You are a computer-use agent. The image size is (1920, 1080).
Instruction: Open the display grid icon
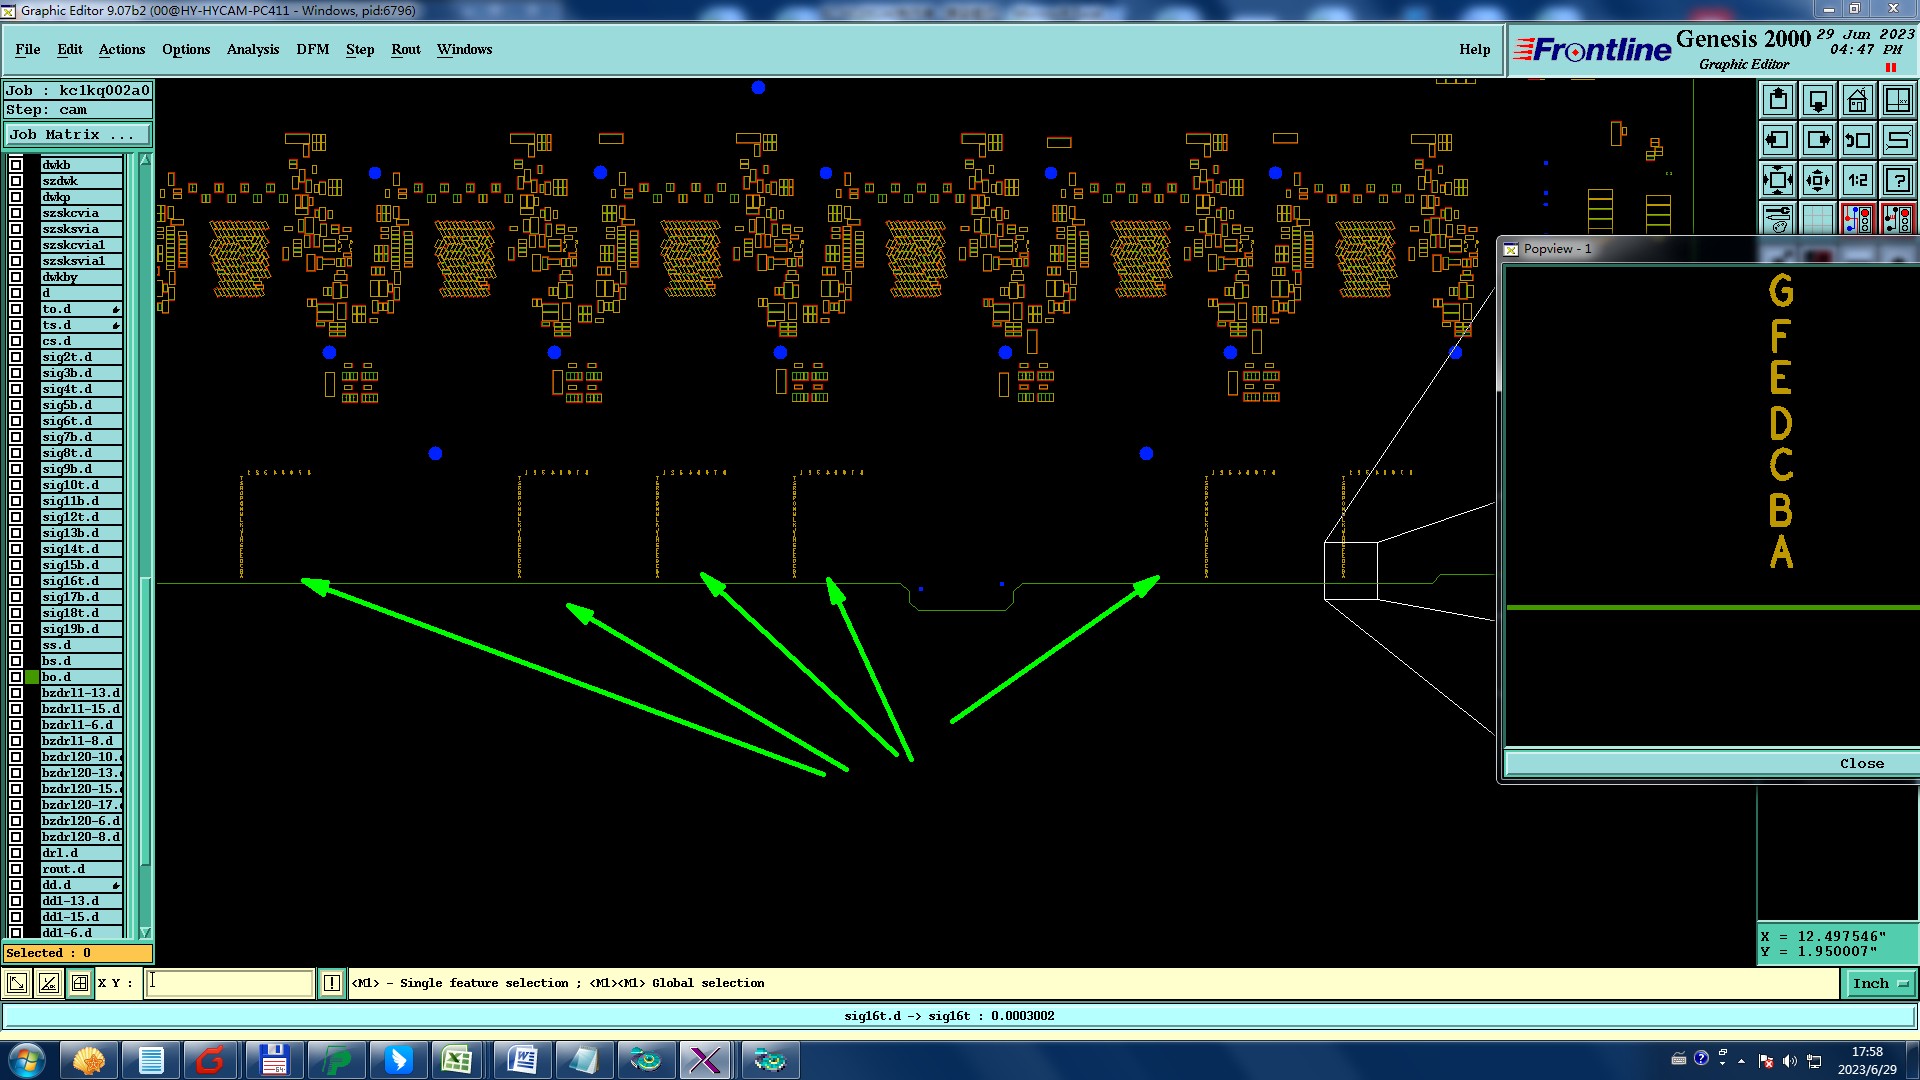tap(1817, 219)
